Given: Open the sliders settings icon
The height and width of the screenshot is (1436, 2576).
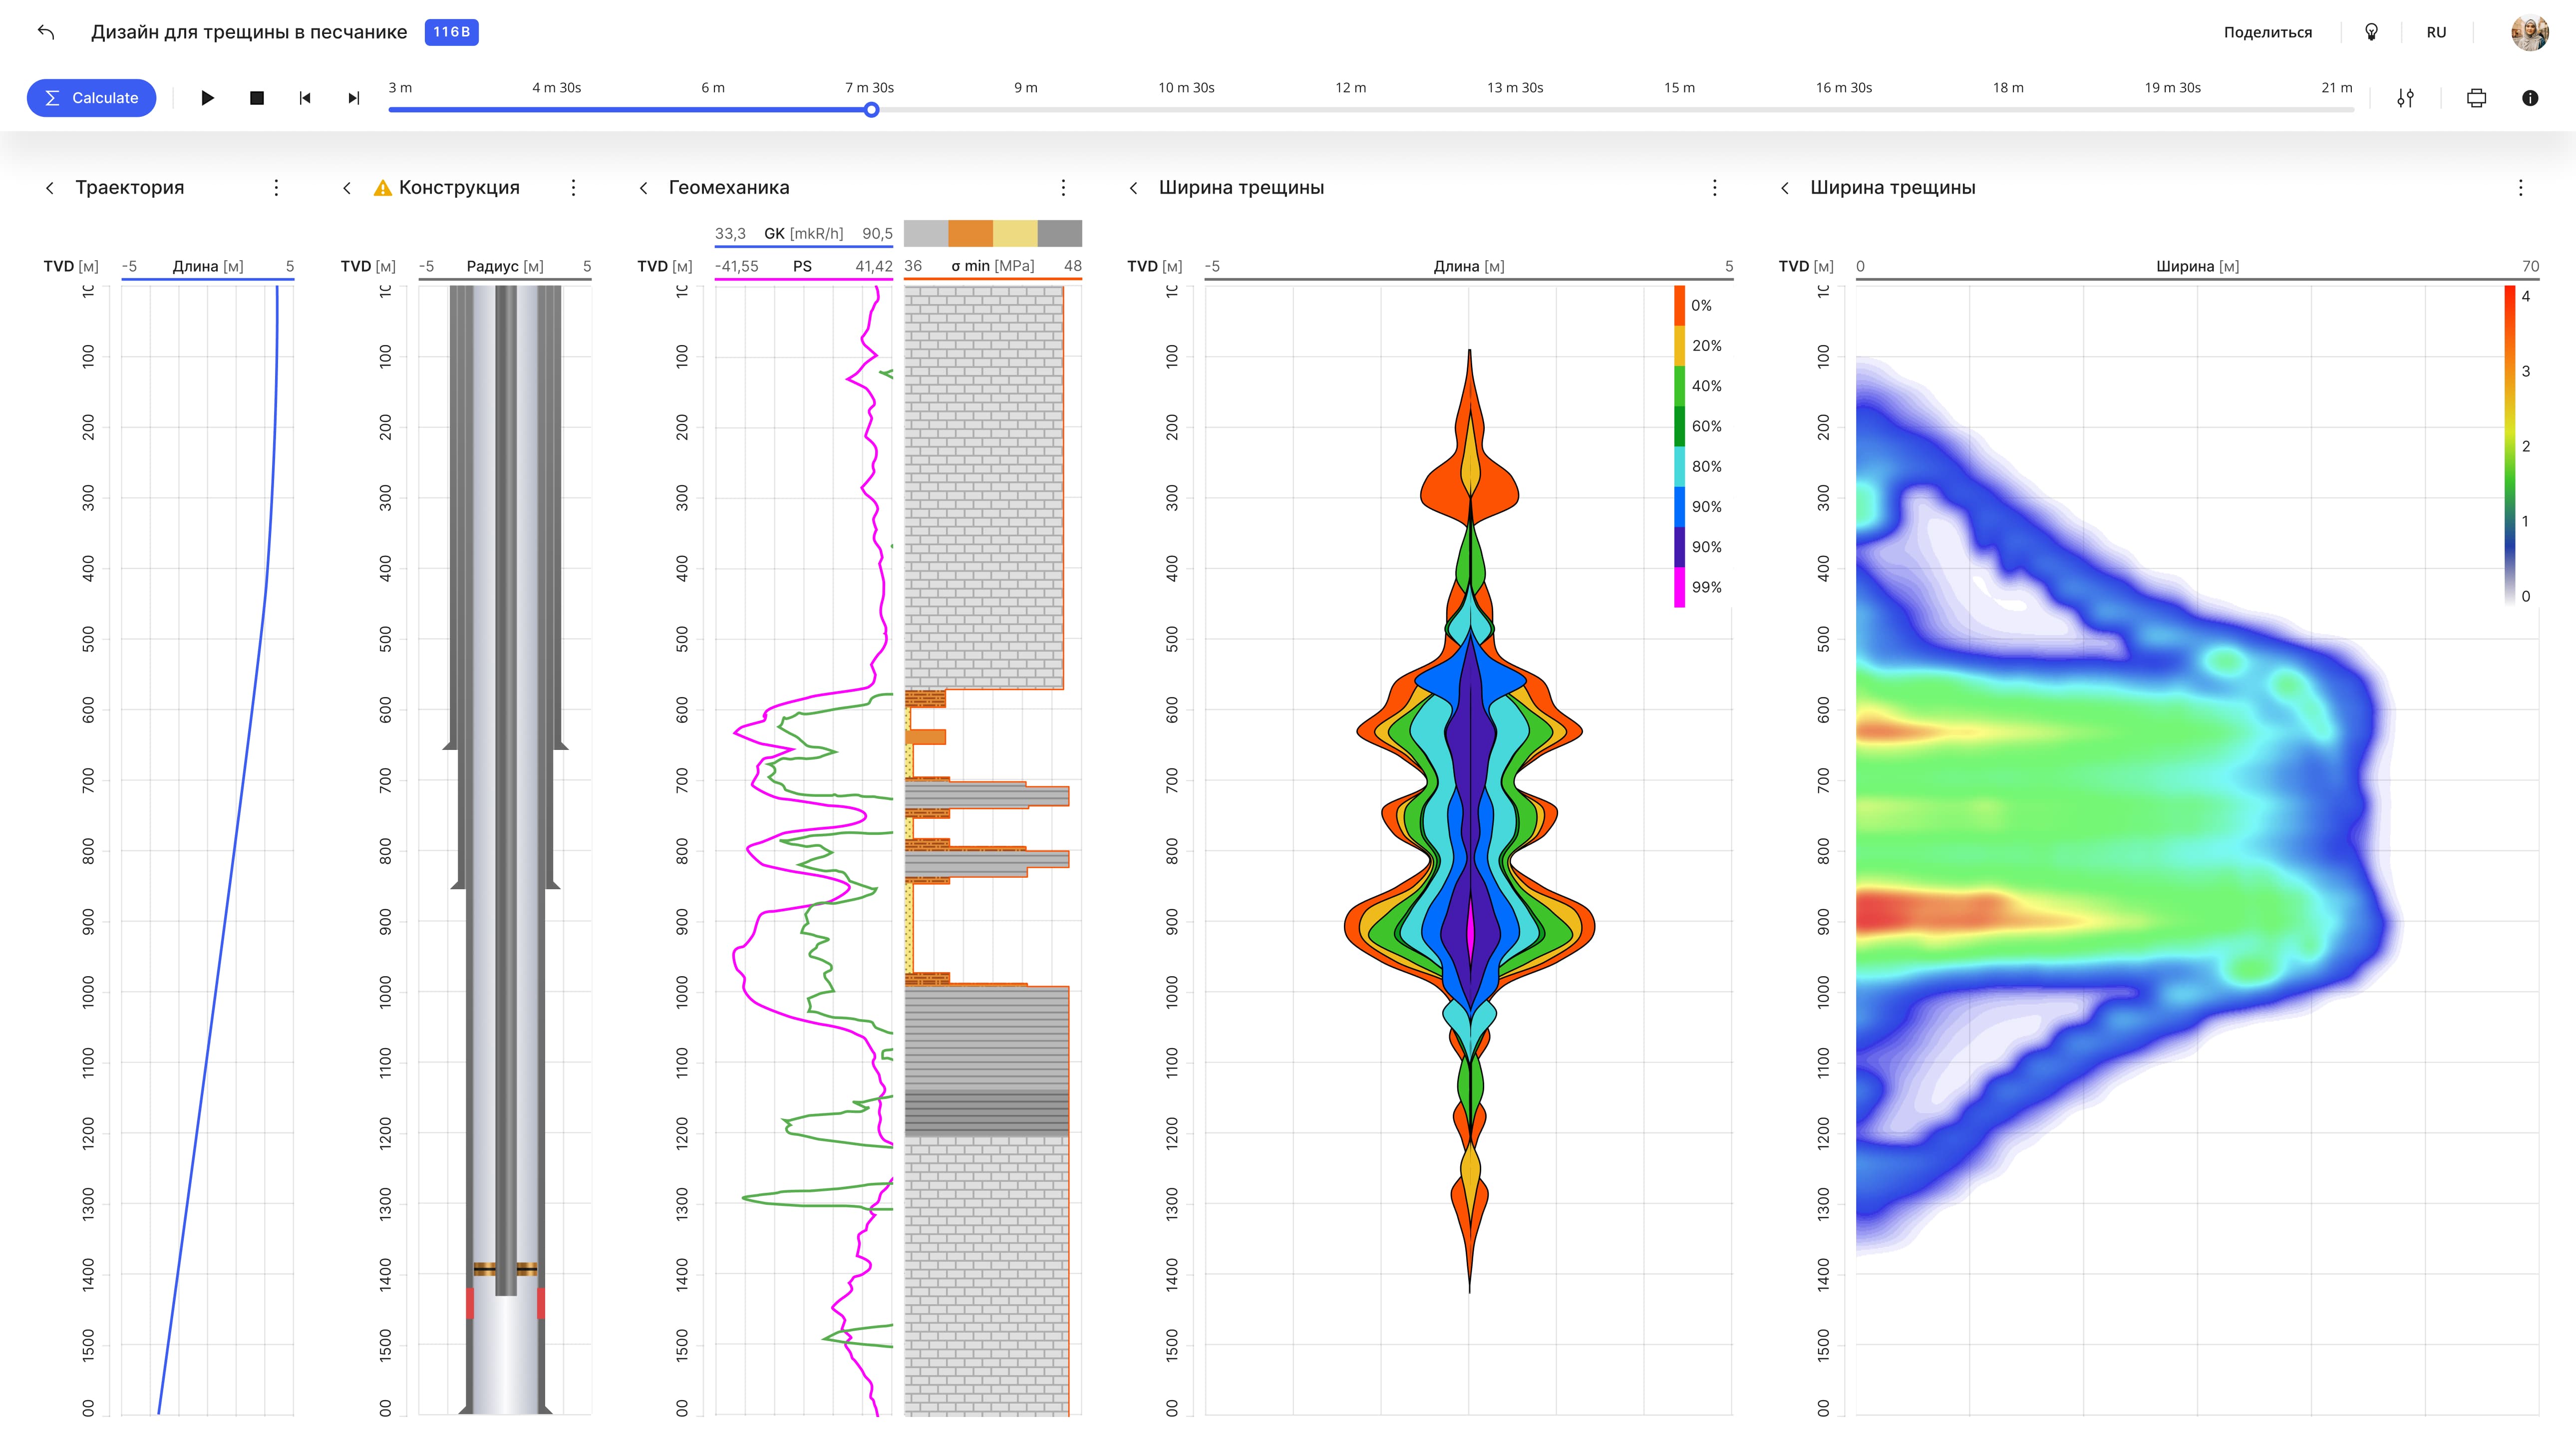Looking at the screenshot, I should tap(2405, 98).
